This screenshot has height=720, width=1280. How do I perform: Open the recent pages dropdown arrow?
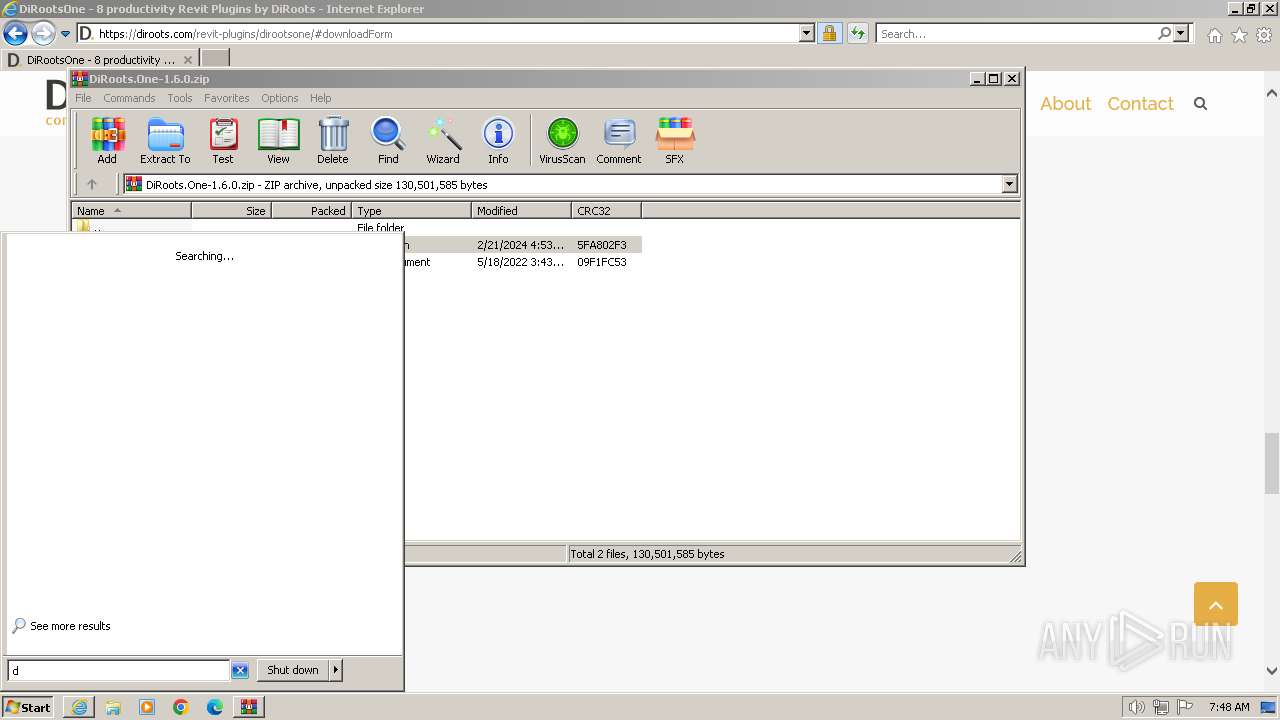click(x=66, y=34)
